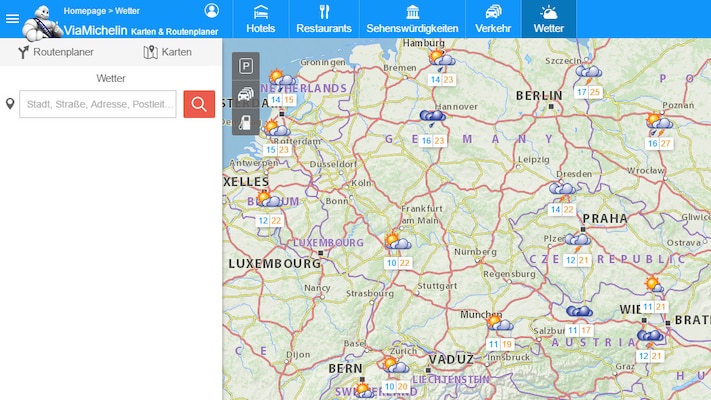Toggle fuel stations layer on map

246,122
